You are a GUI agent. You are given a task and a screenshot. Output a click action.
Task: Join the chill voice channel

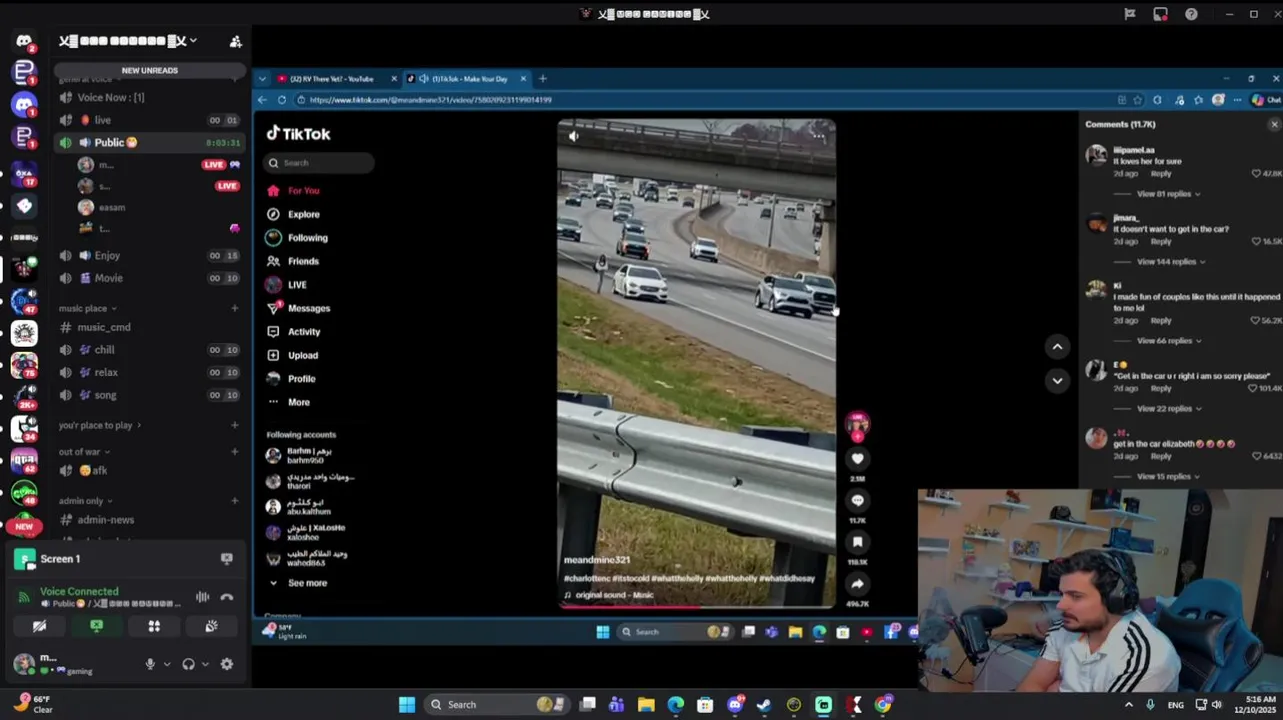[150, 350]
